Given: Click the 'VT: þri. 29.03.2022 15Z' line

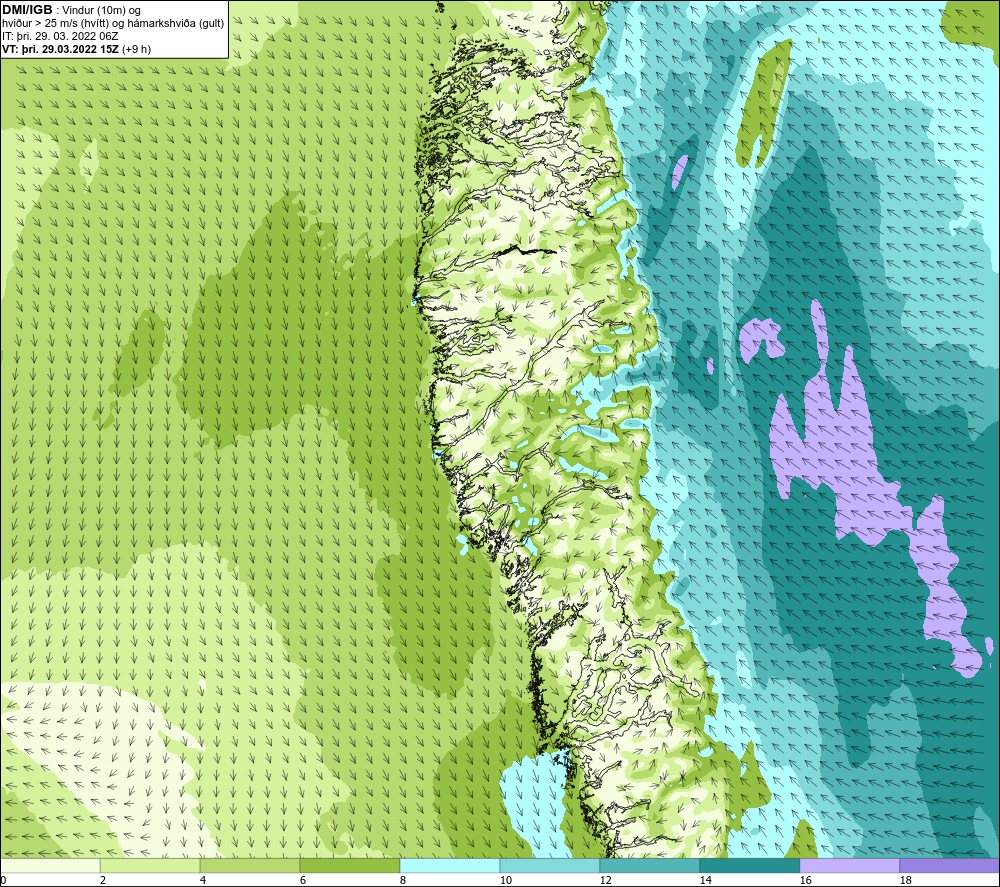Looking at the screenshot, I should (60, 48).
